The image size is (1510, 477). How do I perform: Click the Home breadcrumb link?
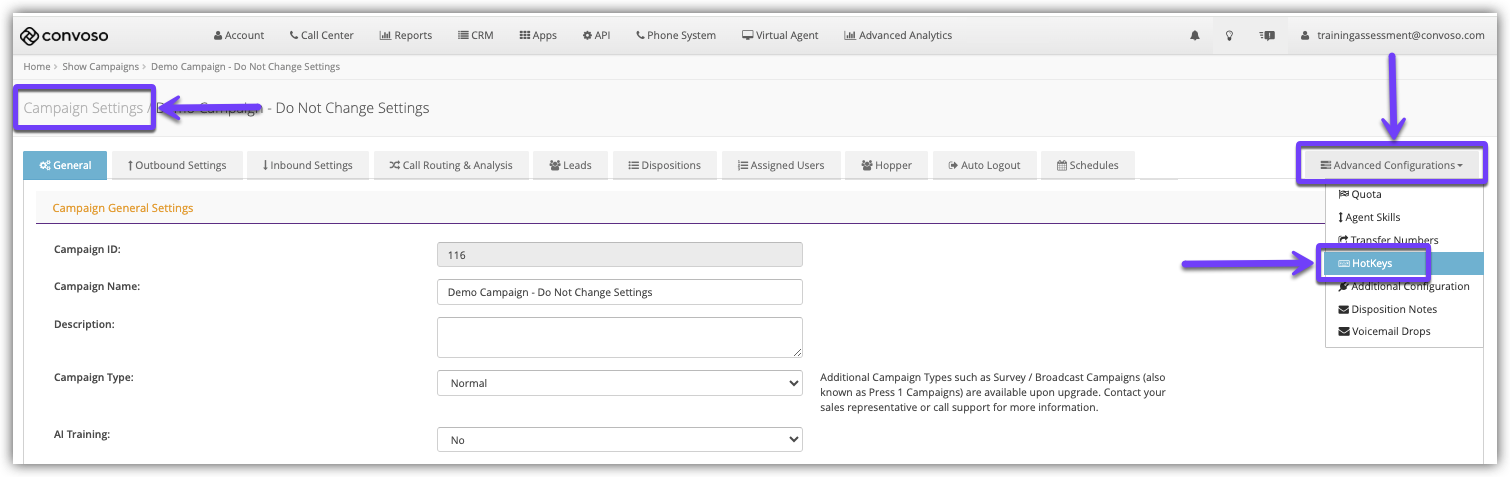36,67
